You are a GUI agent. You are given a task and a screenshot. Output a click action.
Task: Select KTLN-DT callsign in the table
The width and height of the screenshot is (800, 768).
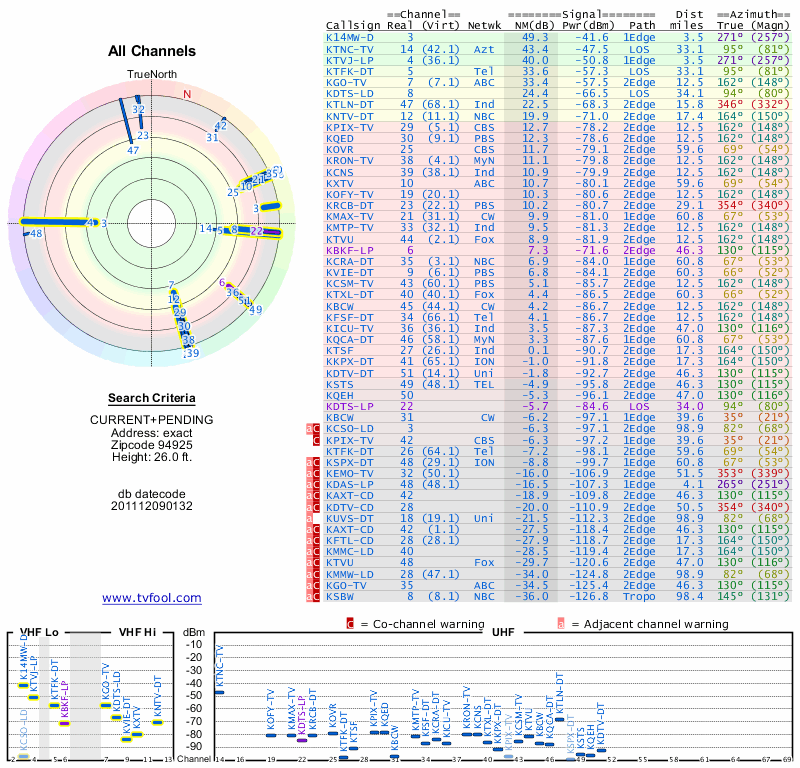350,105
